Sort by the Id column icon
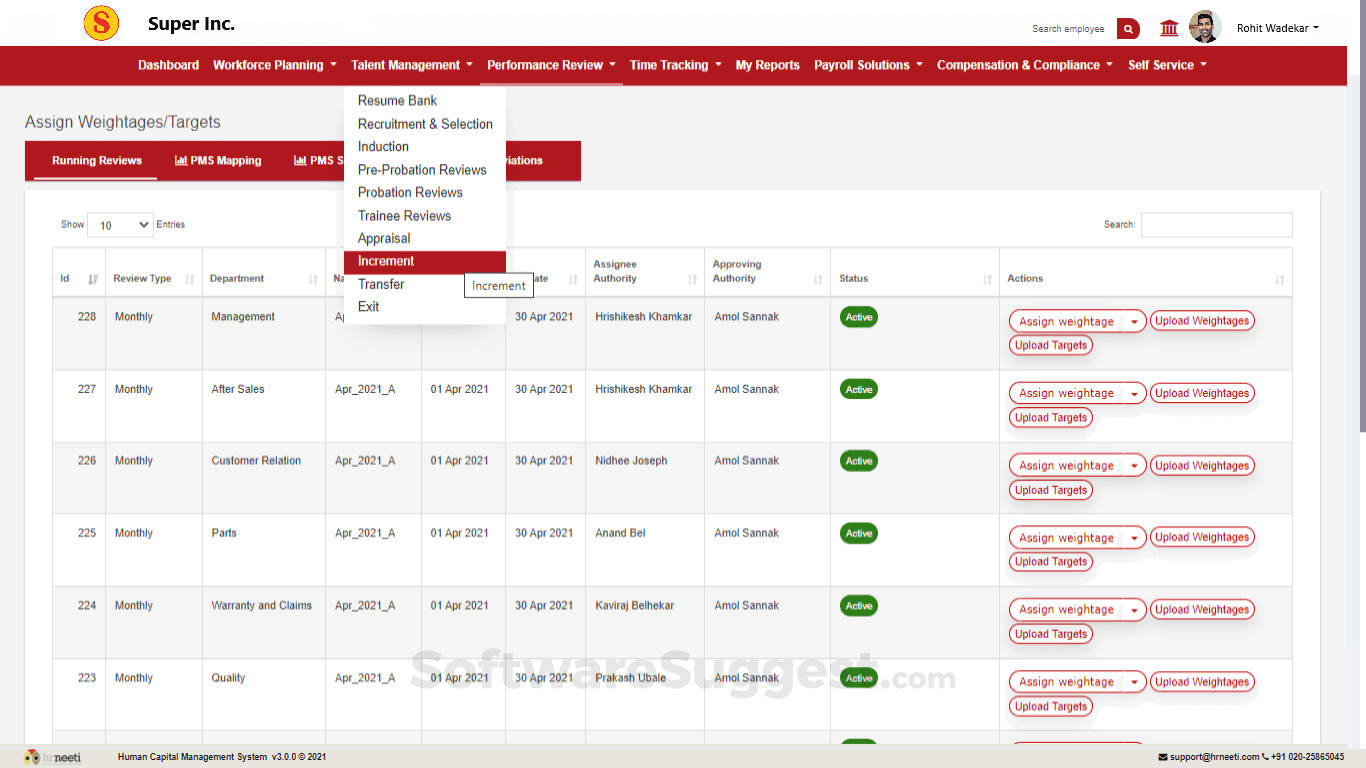The image size is (1366, 768). pyautogui.click(x=93, y=280)
